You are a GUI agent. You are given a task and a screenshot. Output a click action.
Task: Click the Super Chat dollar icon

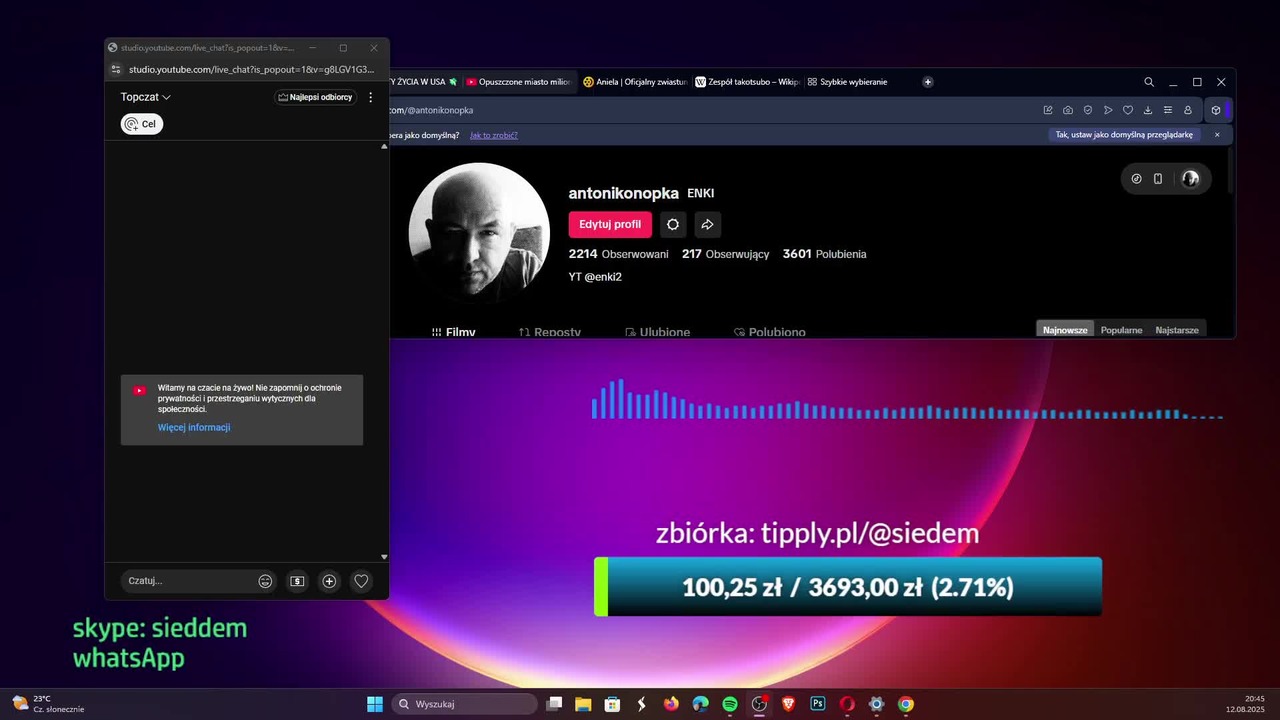point(297,581)
